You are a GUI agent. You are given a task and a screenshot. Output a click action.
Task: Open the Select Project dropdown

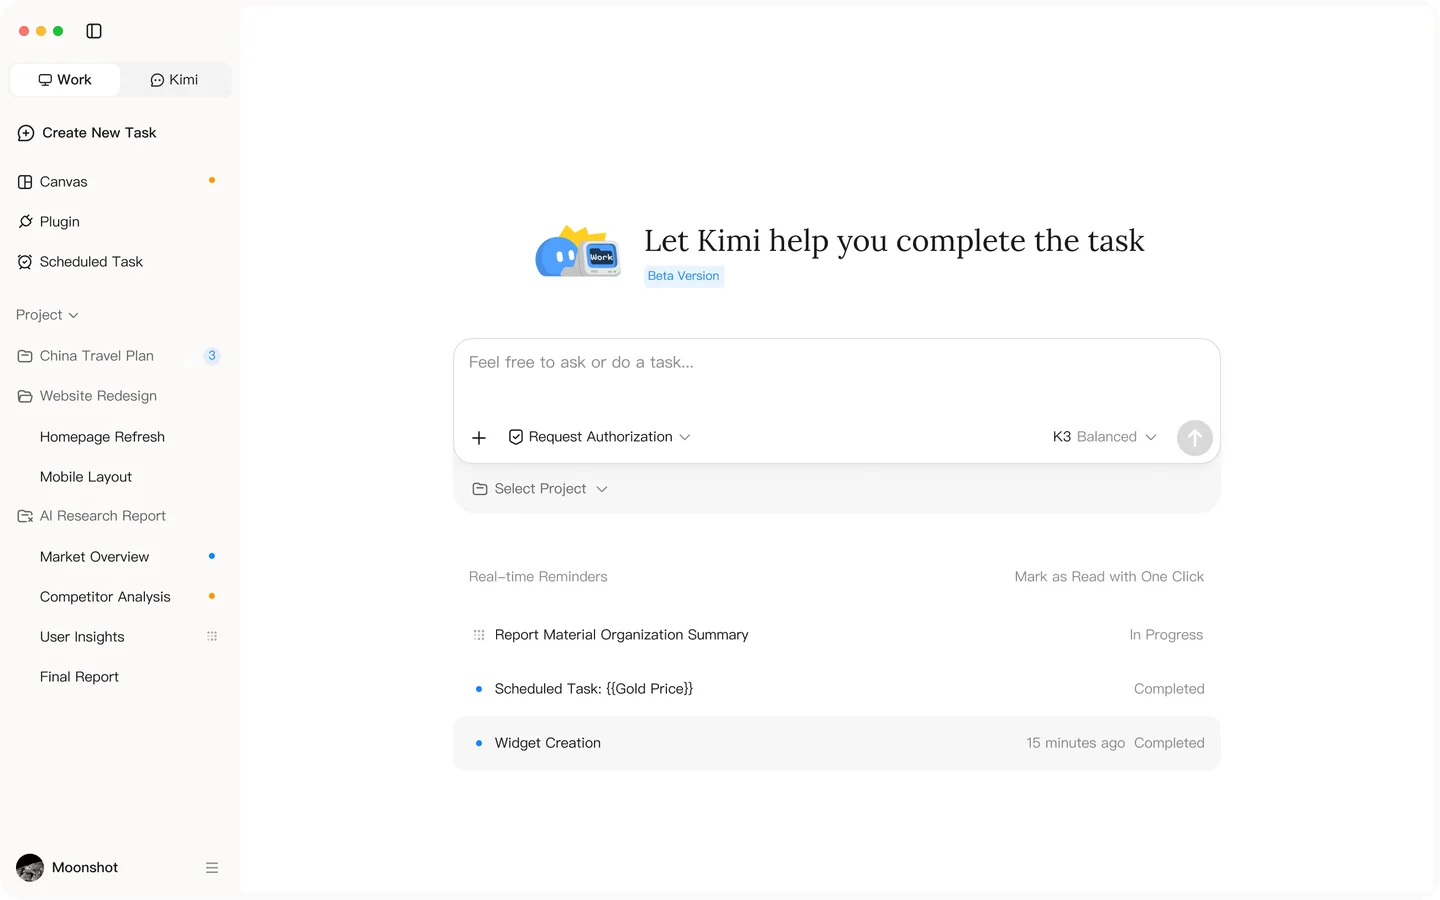point(540,489)
